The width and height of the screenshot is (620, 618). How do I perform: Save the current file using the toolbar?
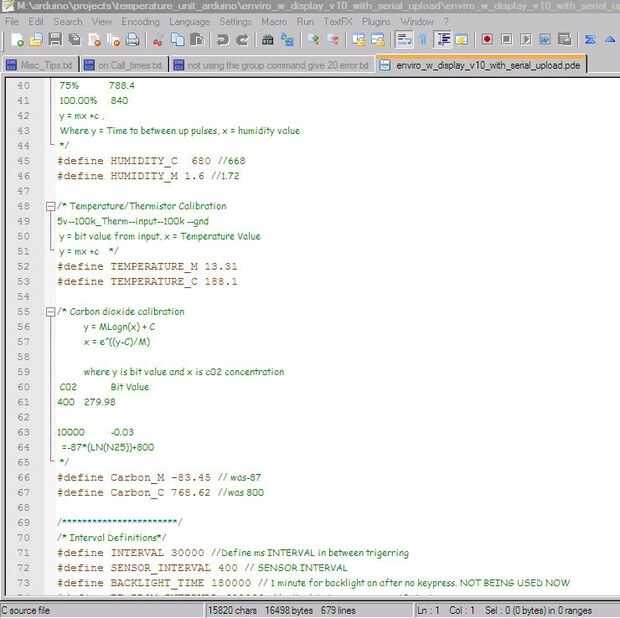(x=55, y=40)
